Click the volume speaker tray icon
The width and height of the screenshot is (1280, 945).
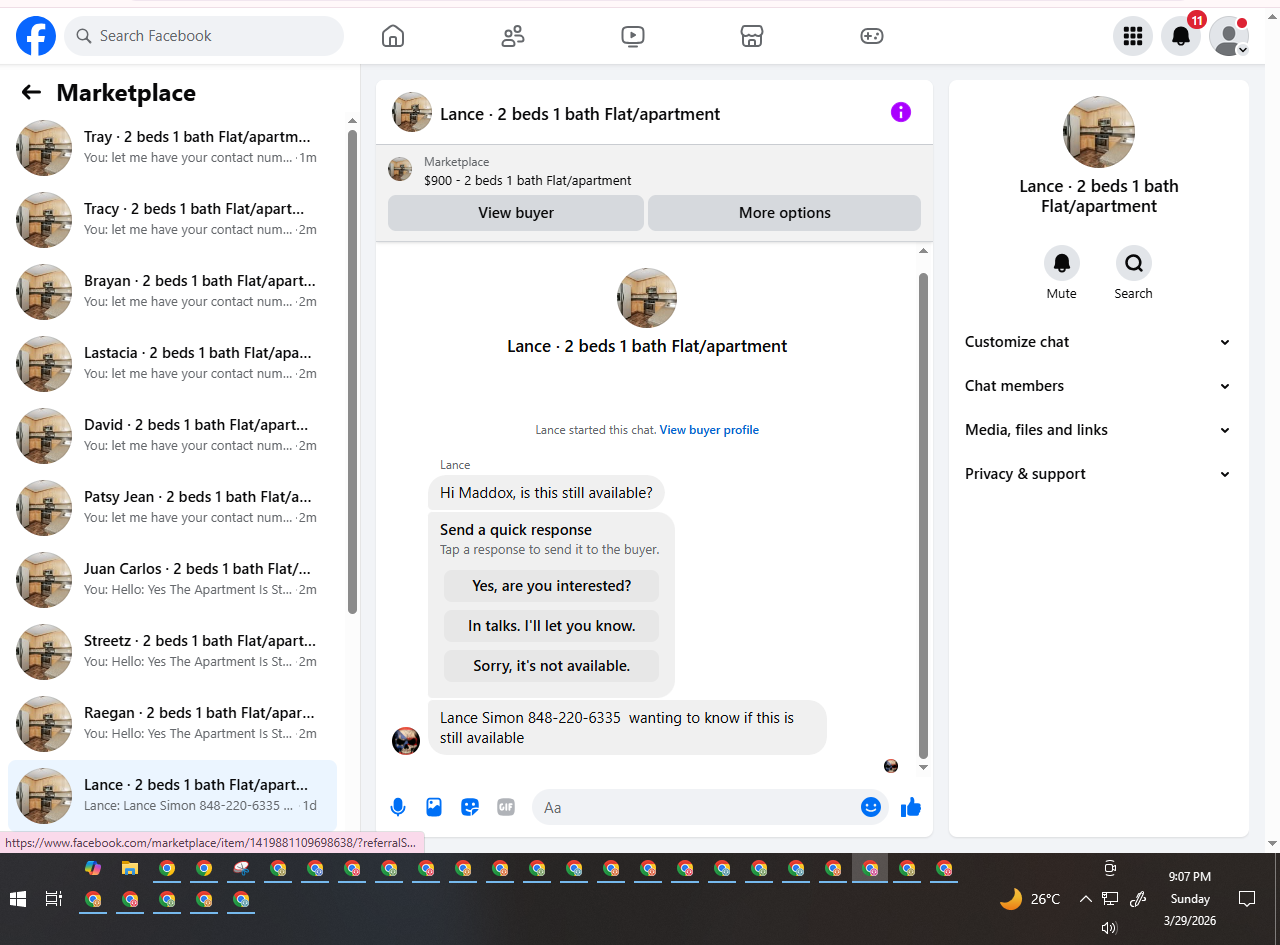[x=1109, y=927]
